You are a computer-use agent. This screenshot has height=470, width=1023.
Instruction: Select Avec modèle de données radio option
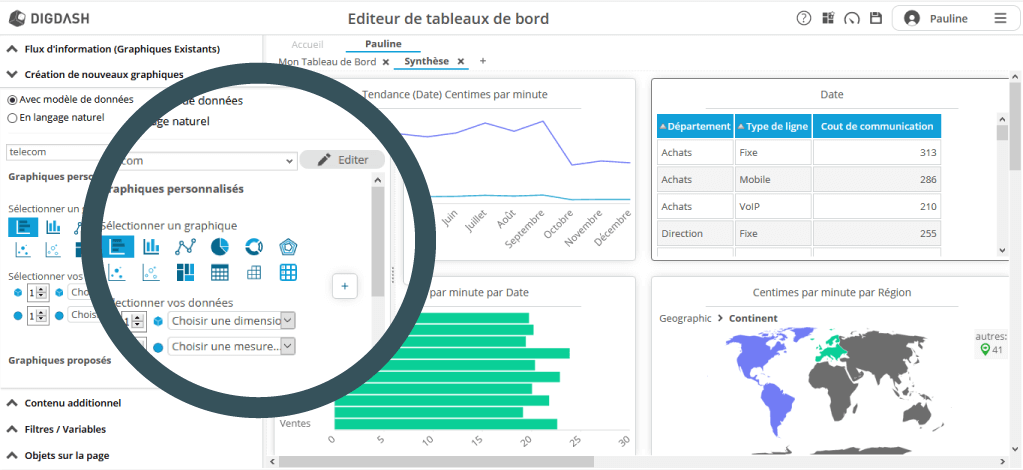point(12,100)
